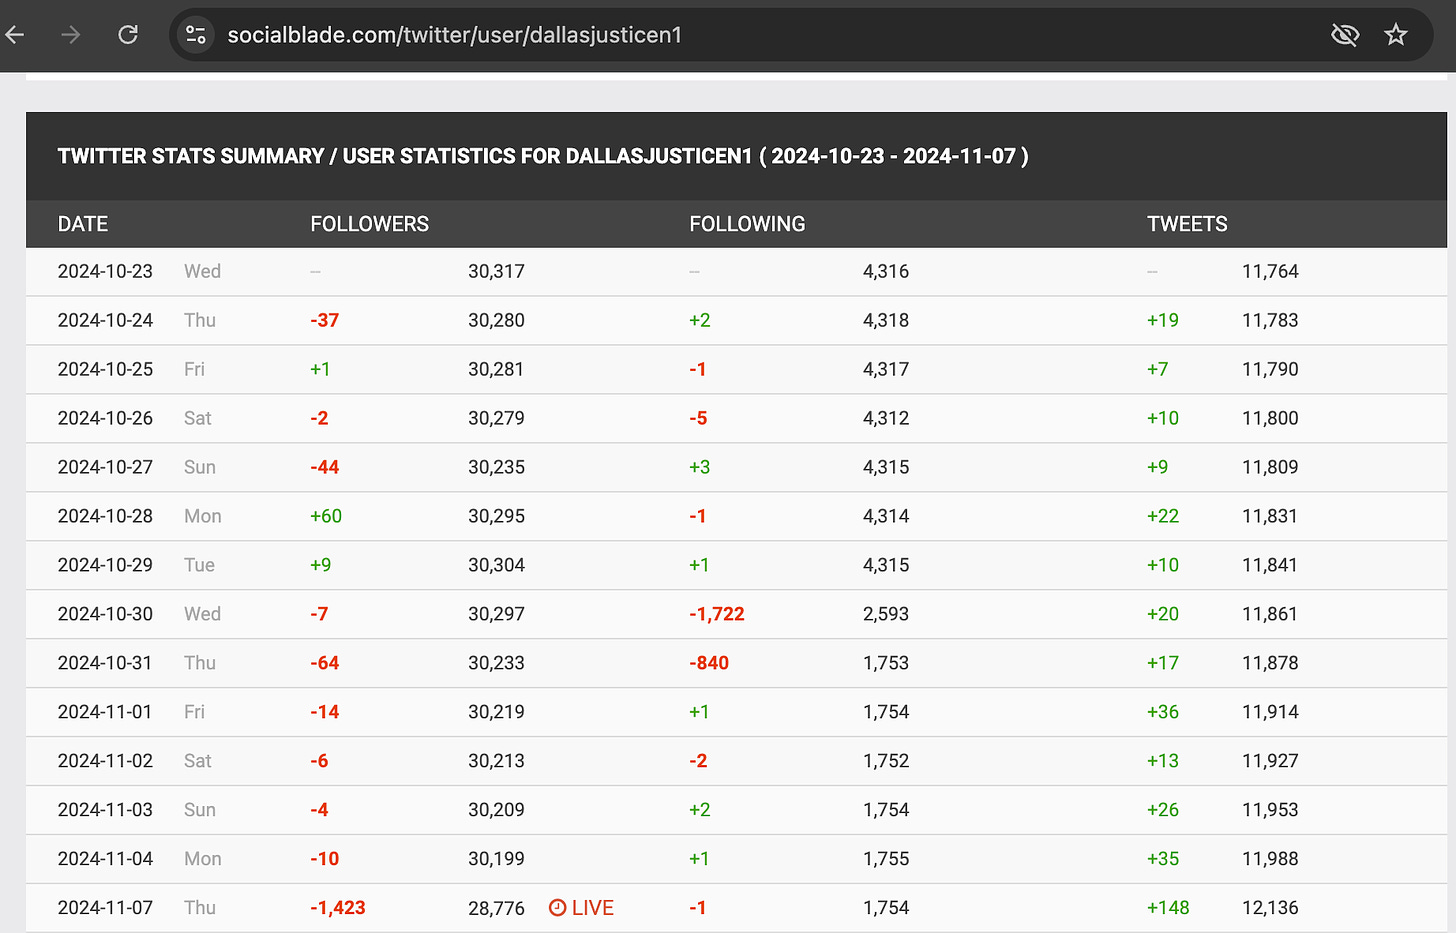The height and width of the screenshot is (933, 1456).
Task: Click tweets change +22
Action: tap(1163, 517)
